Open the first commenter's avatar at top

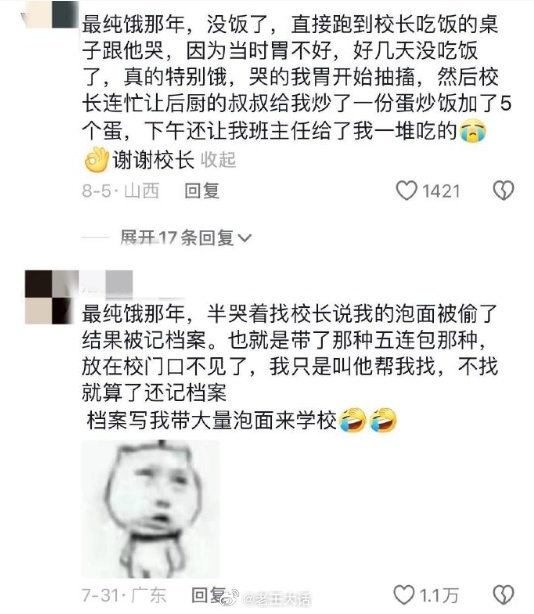click(x=49, y=14)
